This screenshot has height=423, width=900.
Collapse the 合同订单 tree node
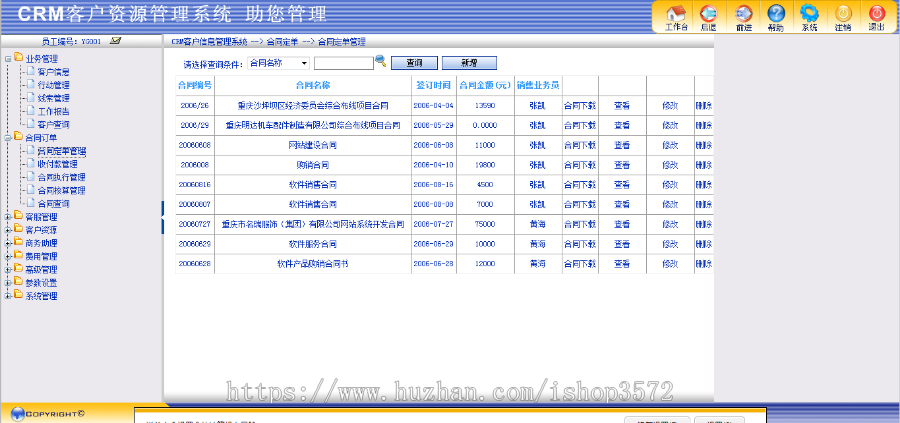[x=8, y=138]
